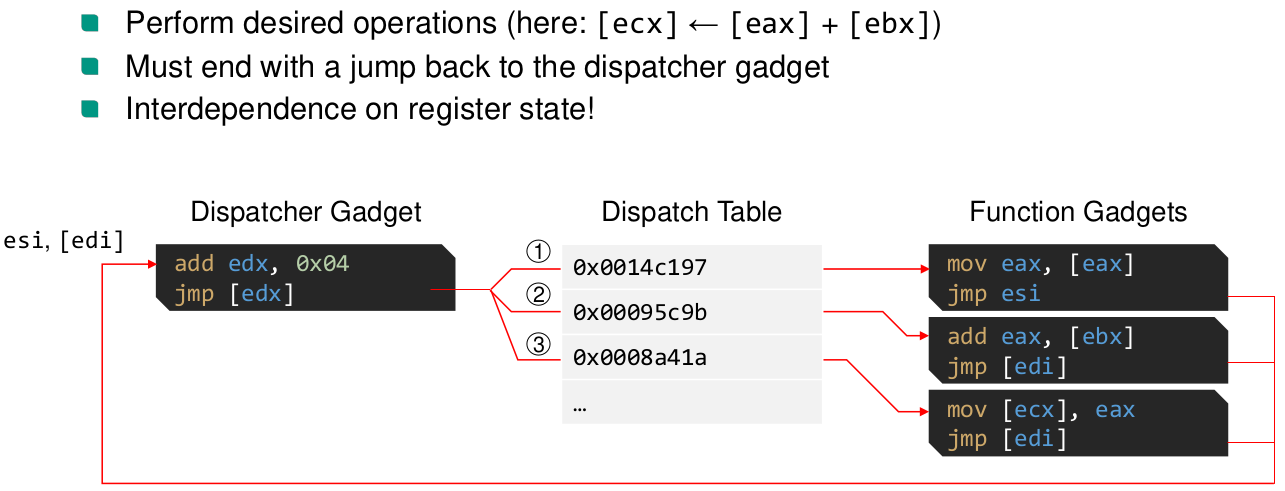
Task: Click the green bullet beside 'Interdependence'
Action: point(91,107)
